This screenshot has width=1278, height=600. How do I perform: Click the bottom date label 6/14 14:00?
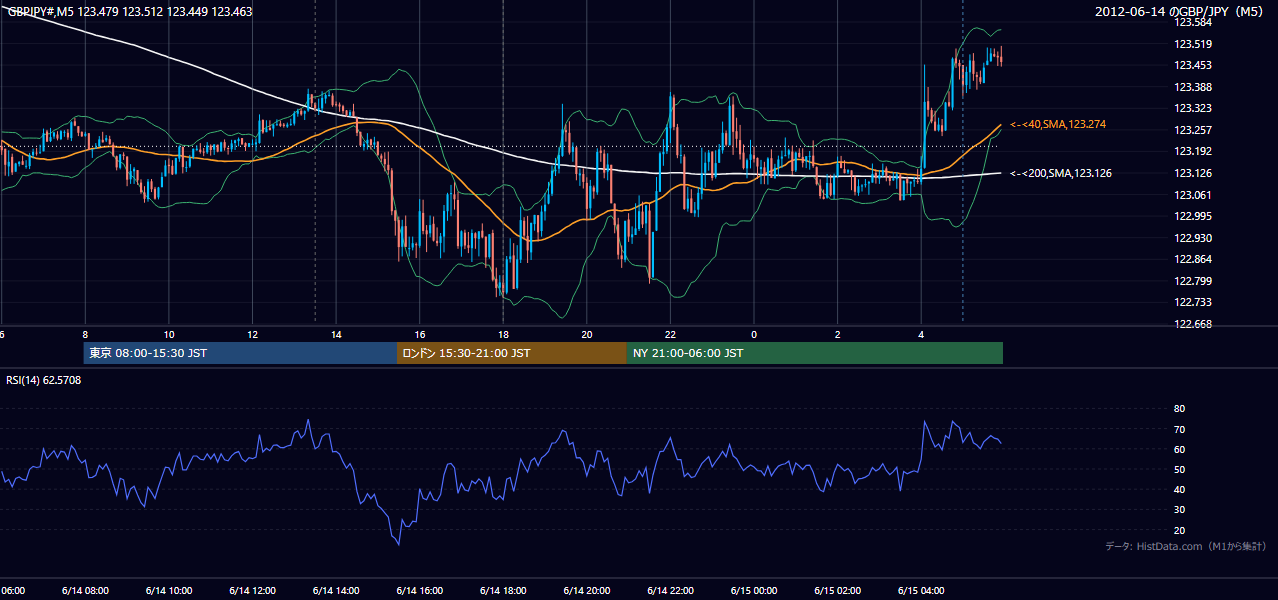tap(335, 591)
